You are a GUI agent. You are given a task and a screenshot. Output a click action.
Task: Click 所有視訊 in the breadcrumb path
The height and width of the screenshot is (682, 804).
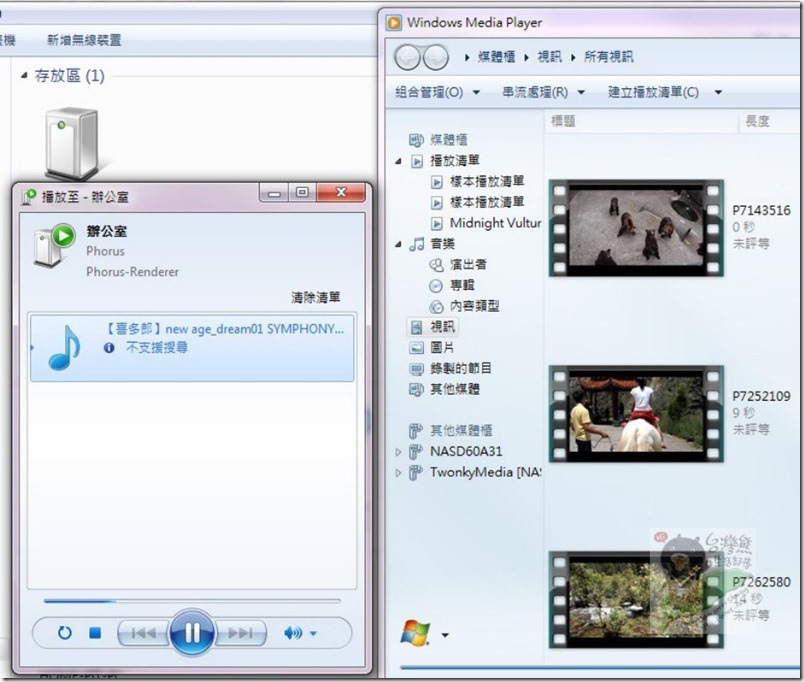point(609,57)
